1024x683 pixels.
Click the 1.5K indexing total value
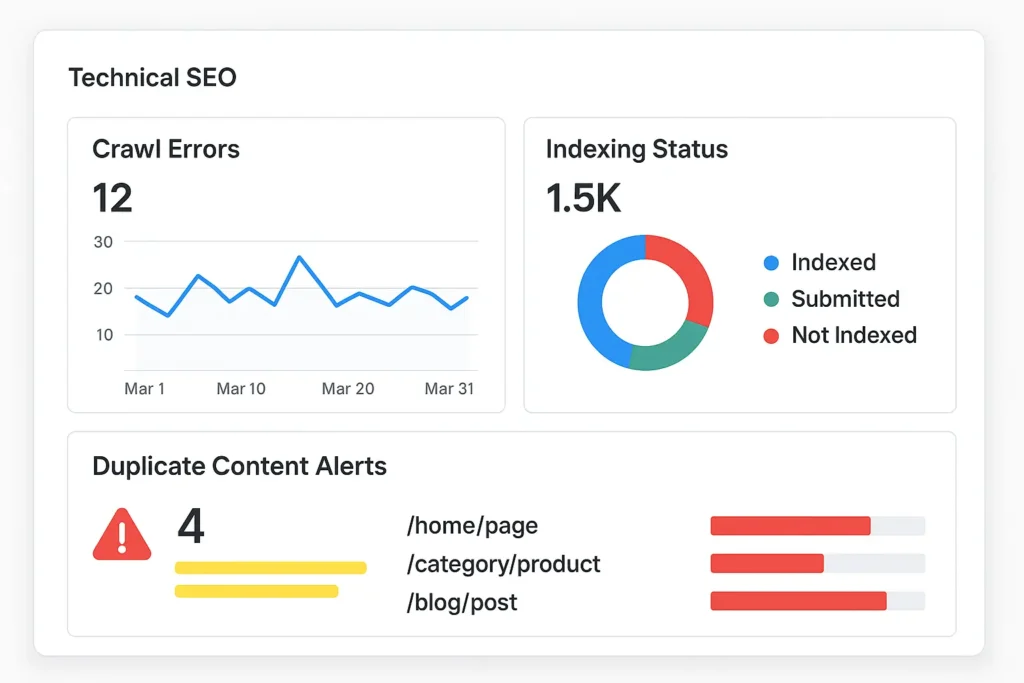coord(584,198)
